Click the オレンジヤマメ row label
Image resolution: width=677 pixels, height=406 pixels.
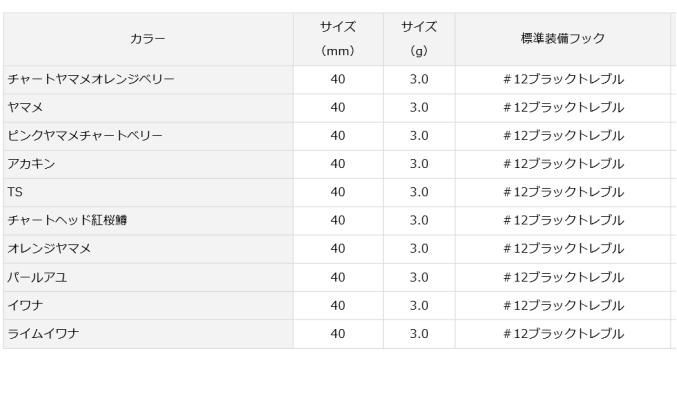coord(49,248)
